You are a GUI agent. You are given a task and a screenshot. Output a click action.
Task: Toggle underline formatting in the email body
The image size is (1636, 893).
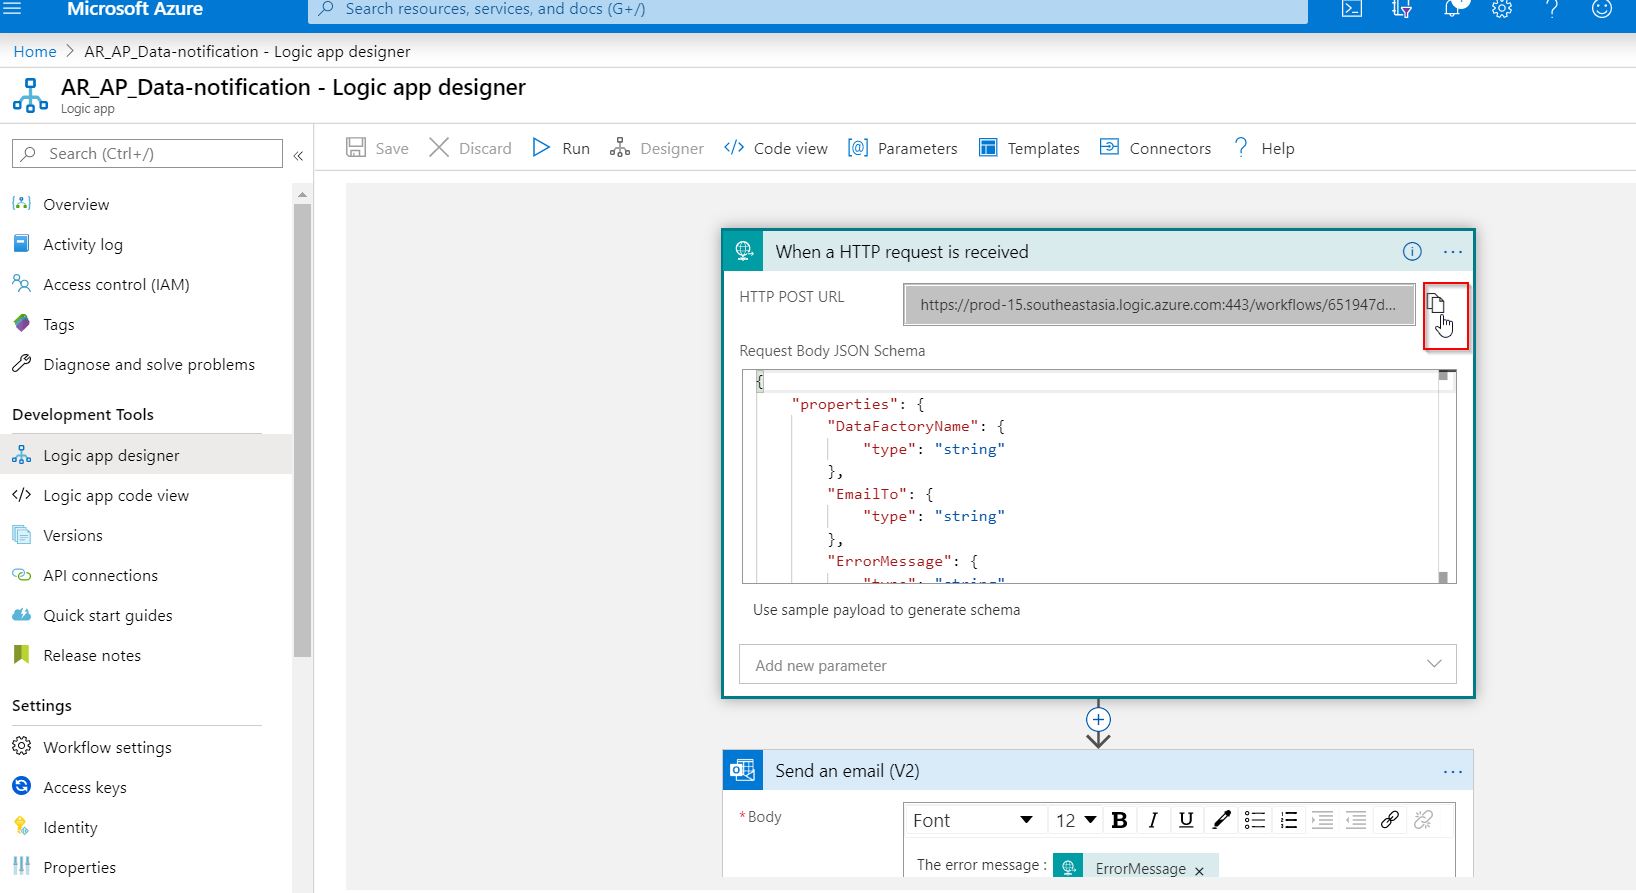coord(1186,820)
